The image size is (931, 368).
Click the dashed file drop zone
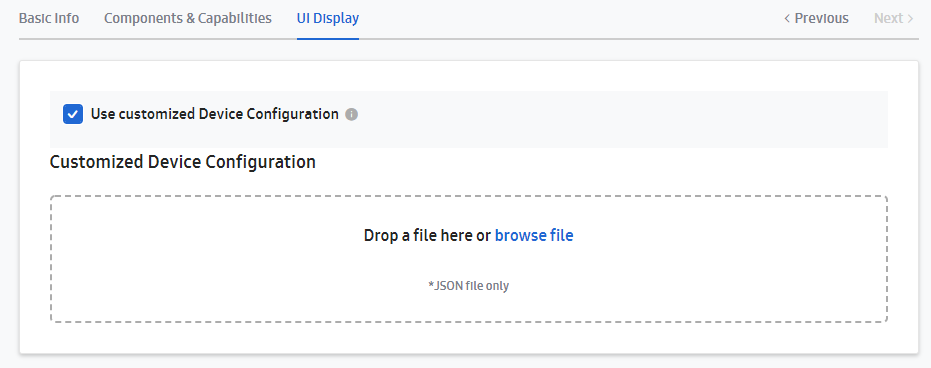468,259
